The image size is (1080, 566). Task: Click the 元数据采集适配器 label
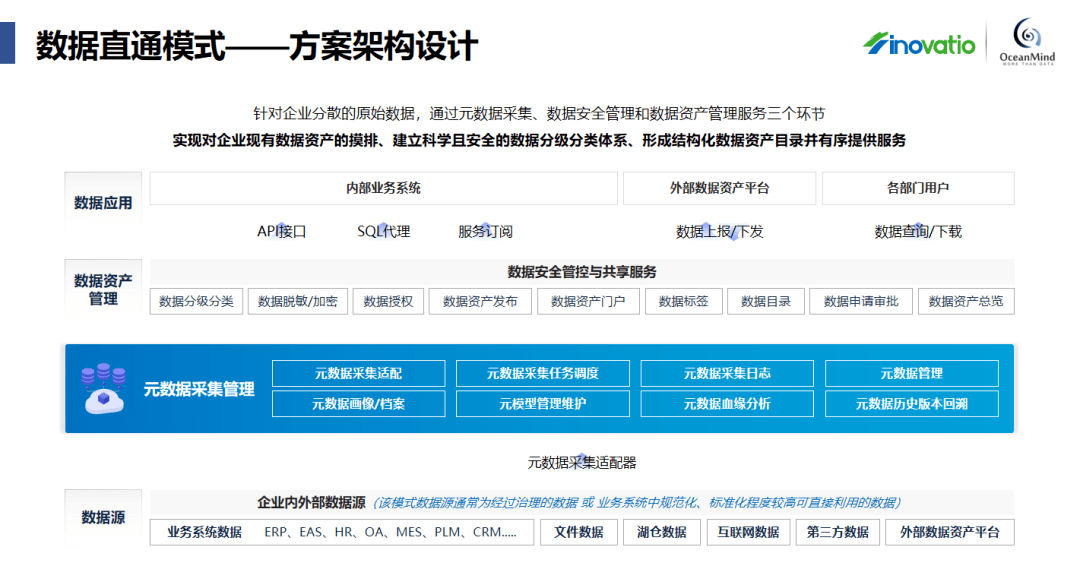pyautogui.click(x=582, y=463)
